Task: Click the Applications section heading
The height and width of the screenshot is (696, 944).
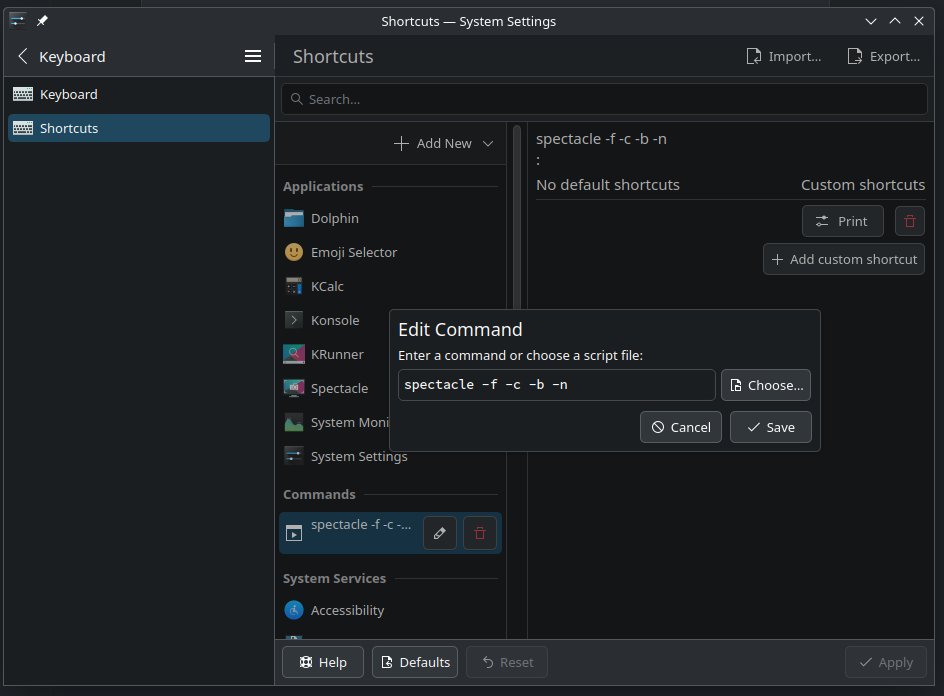Action: click(x=323, y=187)
